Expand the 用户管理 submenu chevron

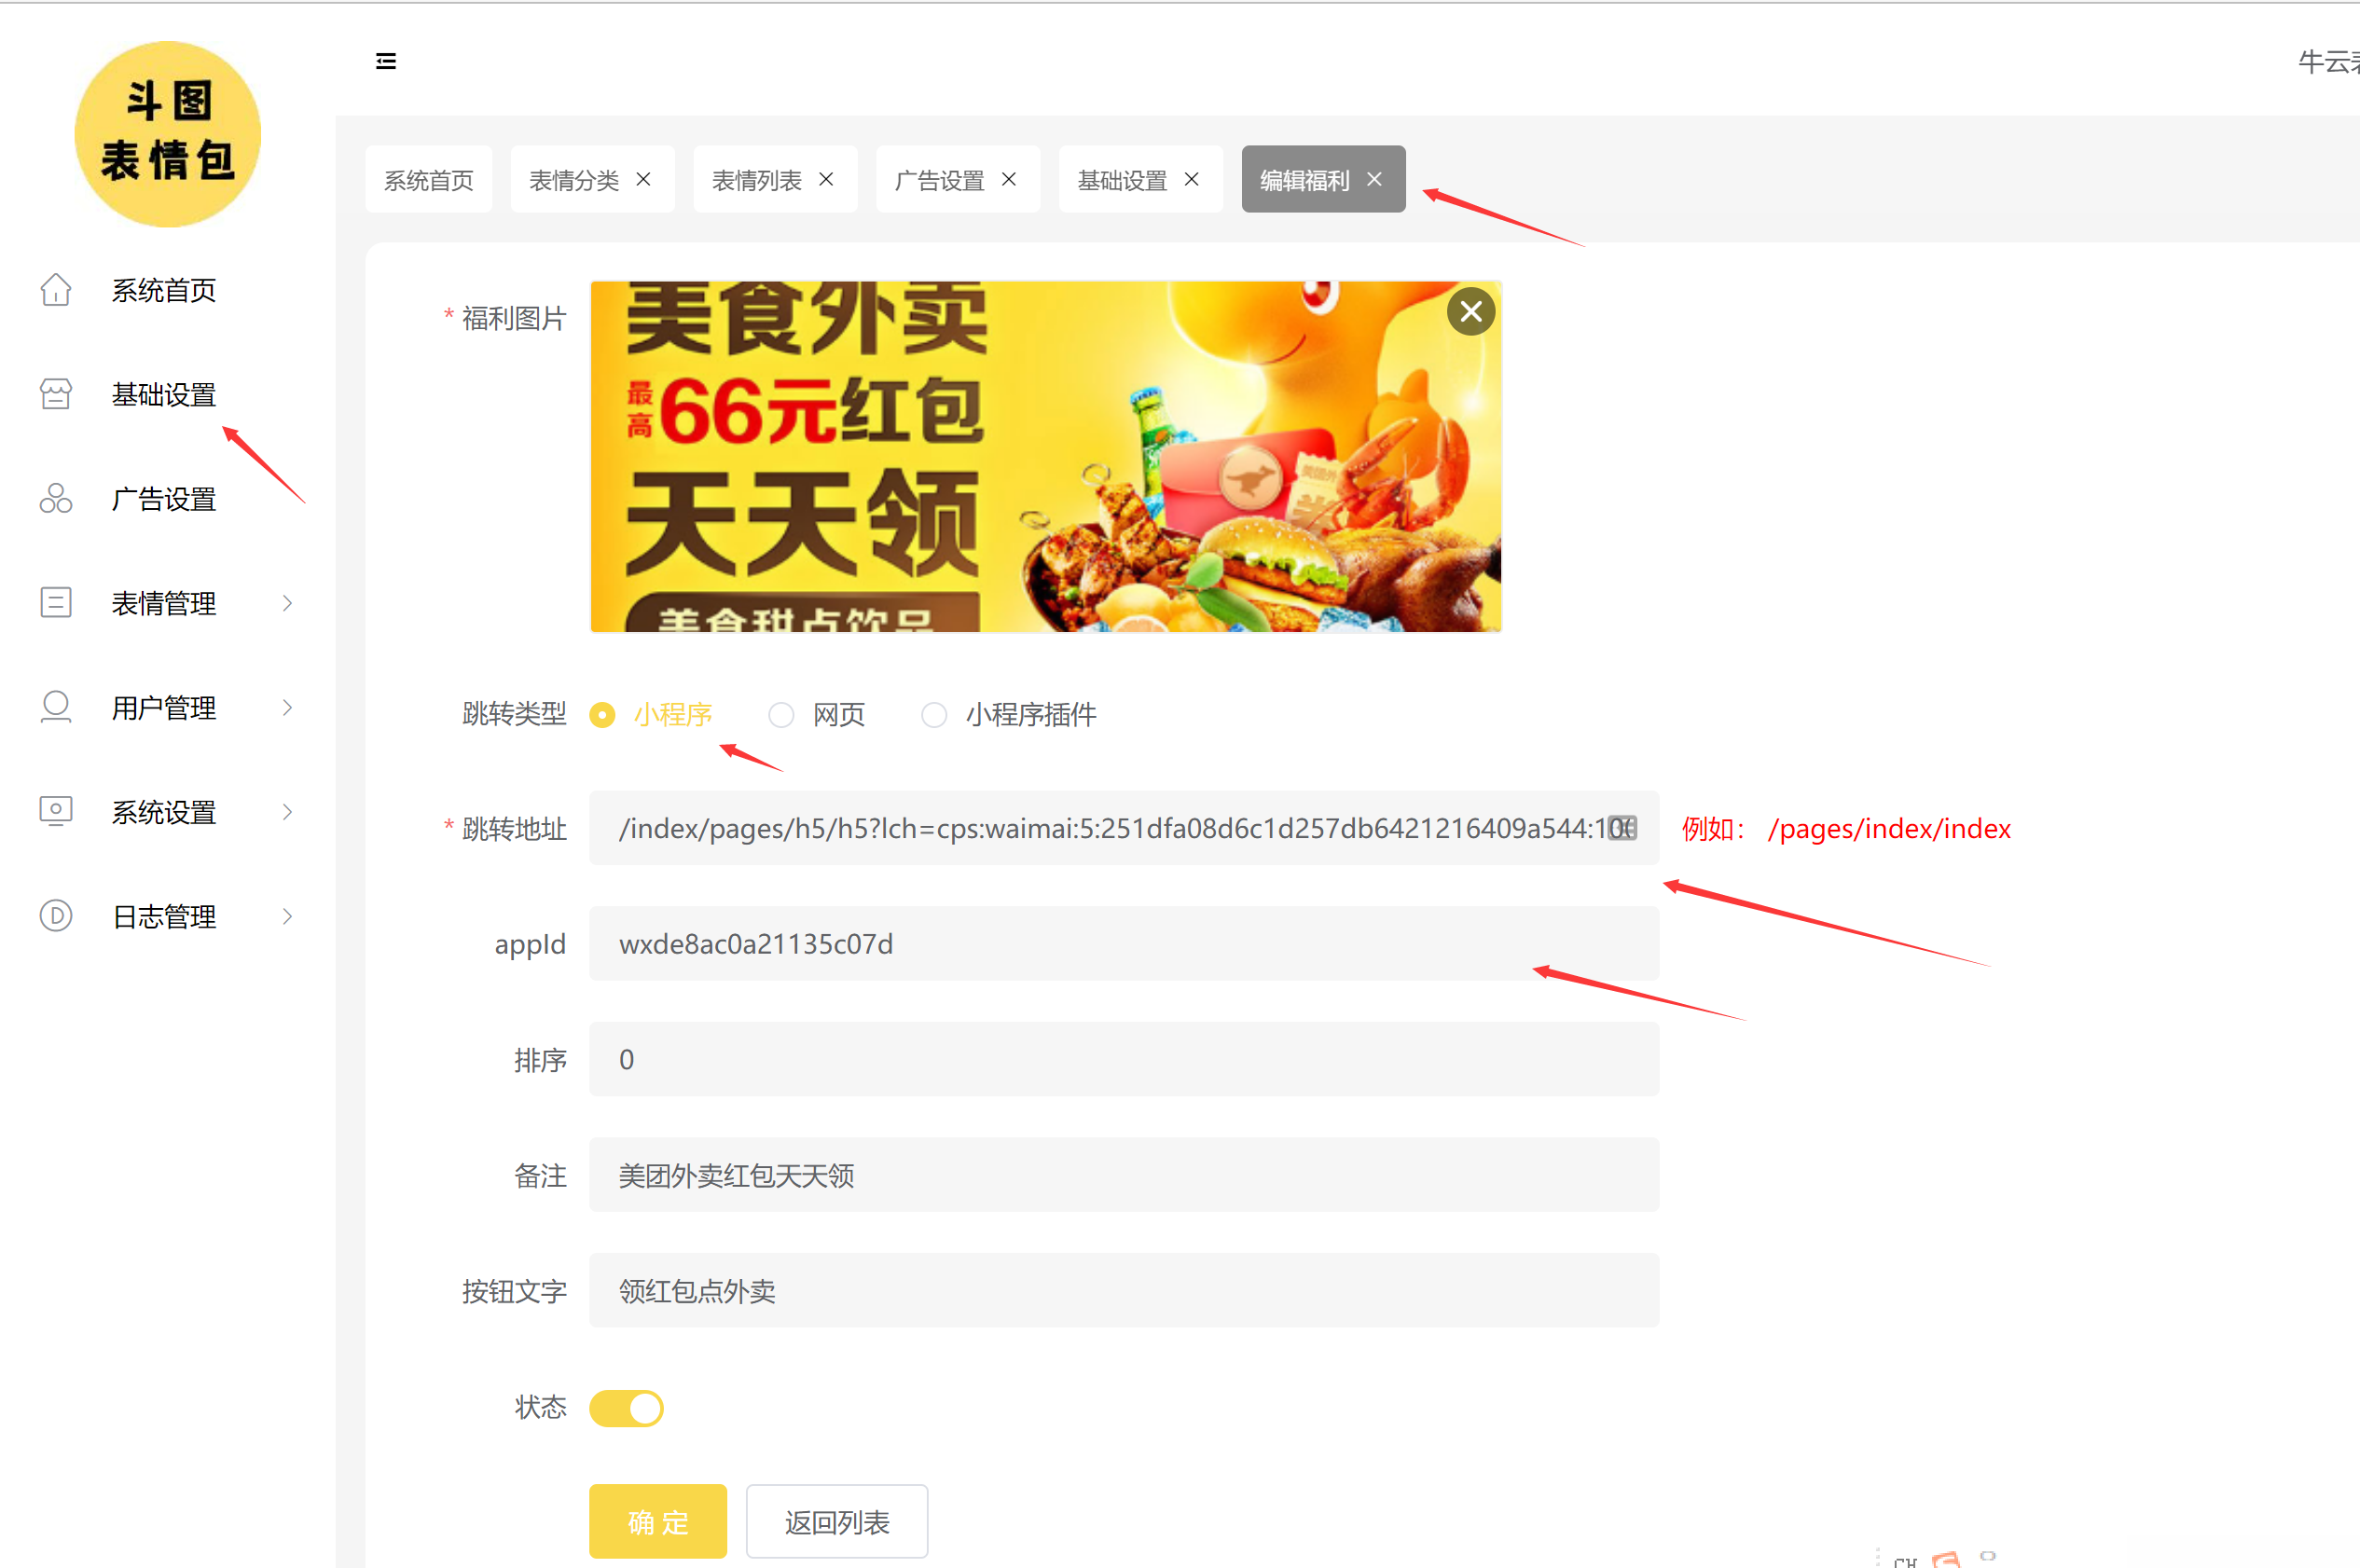(288, 707)
